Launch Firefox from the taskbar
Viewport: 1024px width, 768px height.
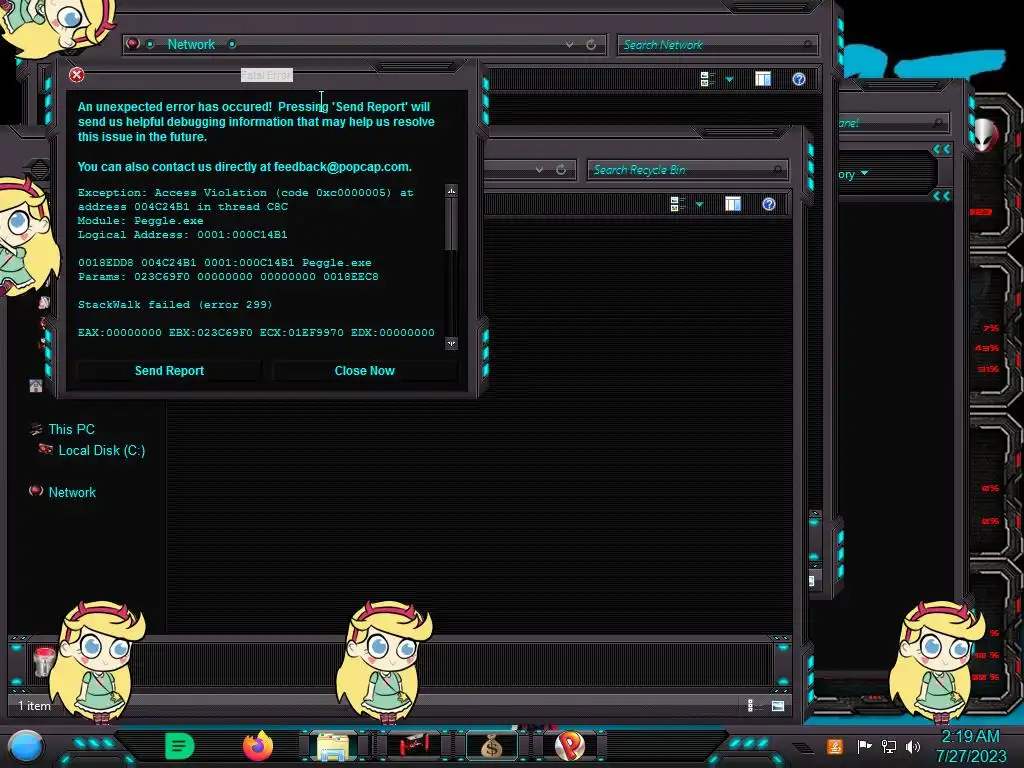(258, 746)
